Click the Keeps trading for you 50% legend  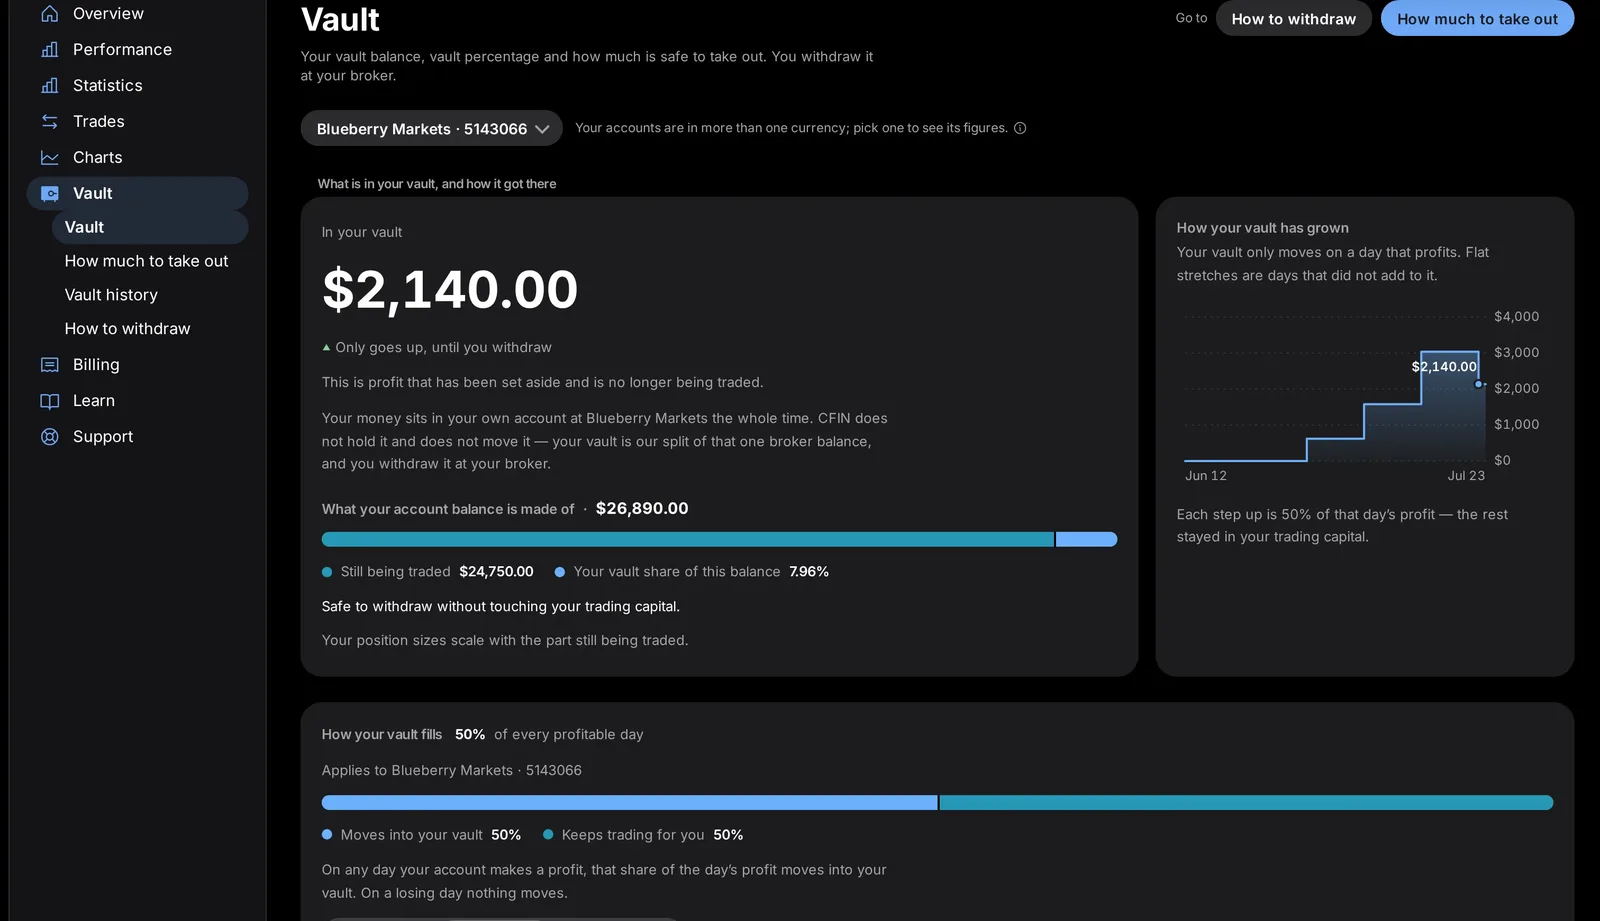(x=643, y=835)
